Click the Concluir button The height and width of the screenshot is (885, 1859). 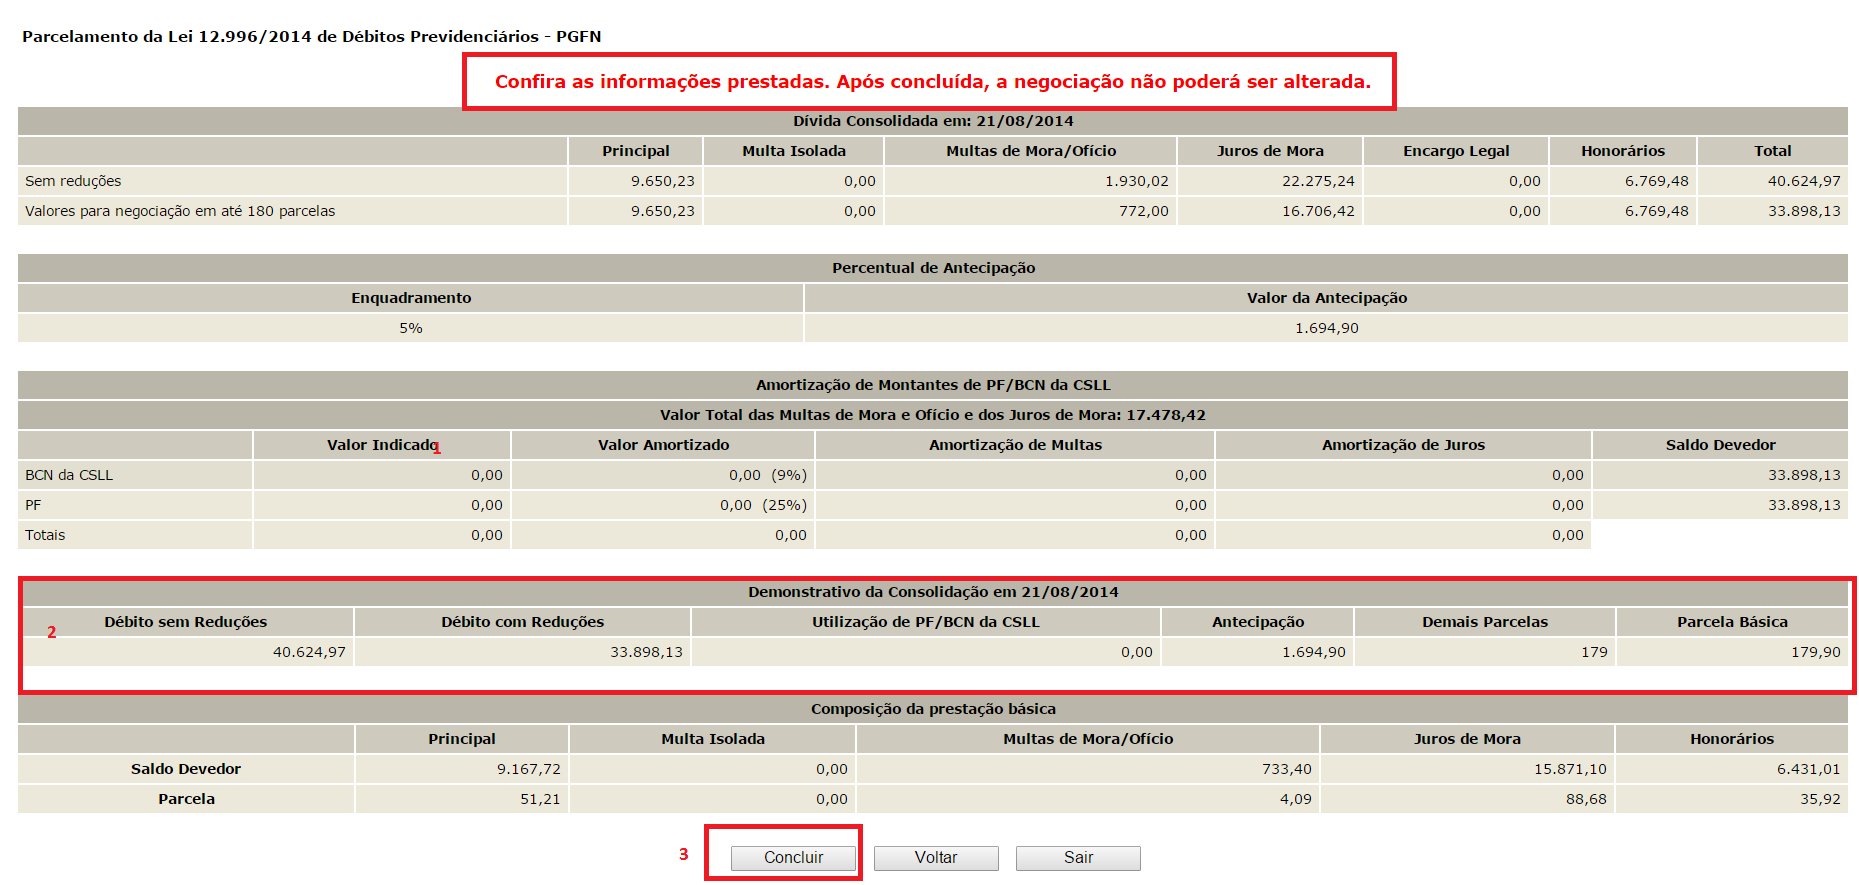tap(793, 858)
